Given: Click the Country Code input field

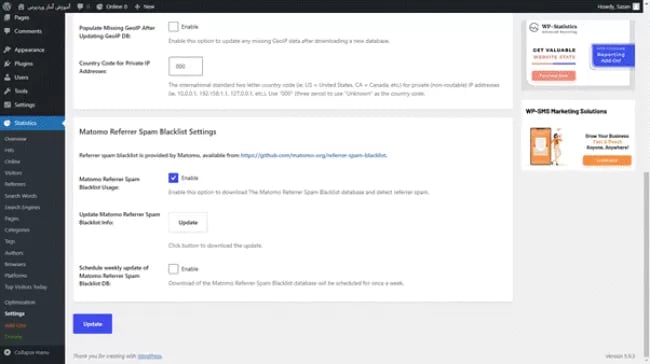Looking at the screenshot, I should 185,66.
